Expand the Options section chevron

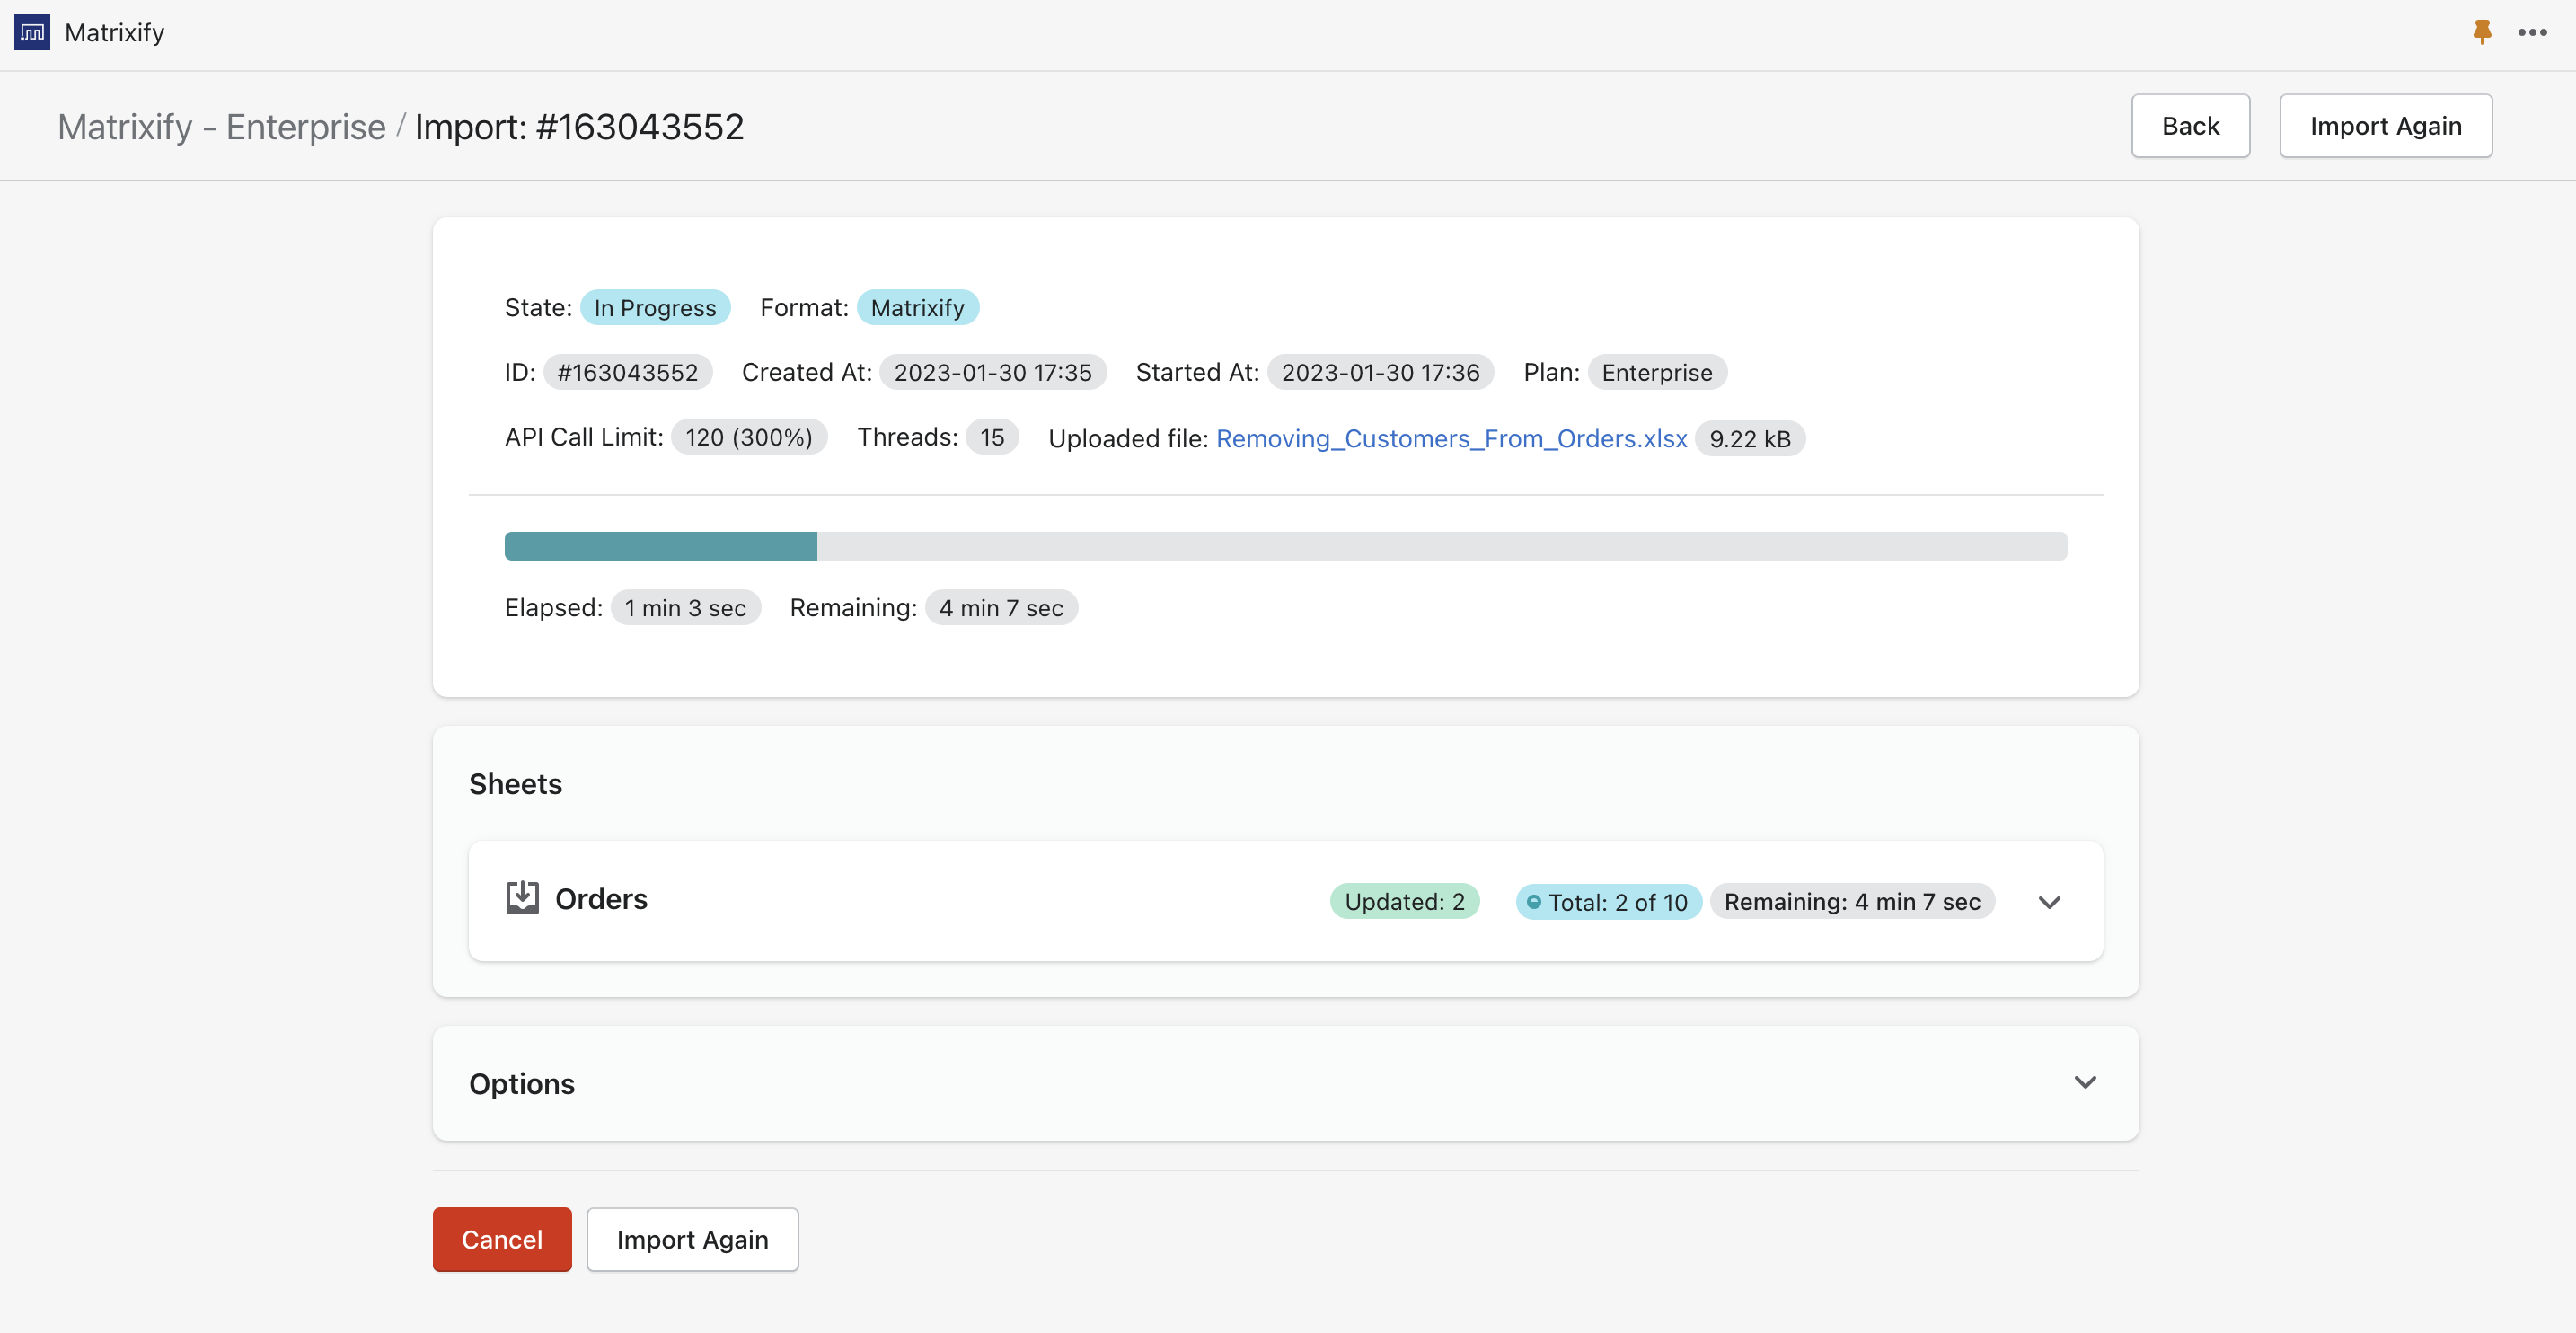[2084, 1082]
